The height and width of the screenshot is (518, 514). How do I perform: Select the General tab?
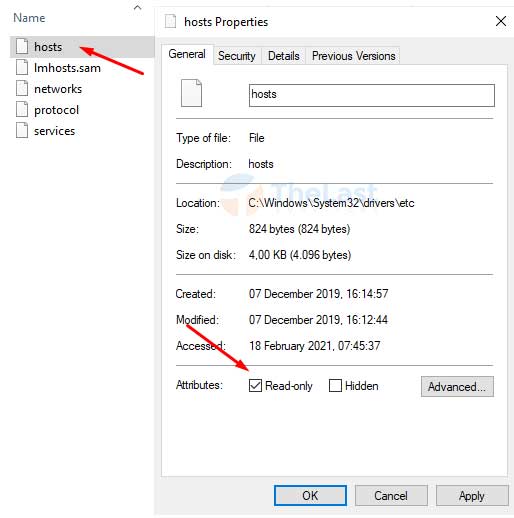pos(187,54)
